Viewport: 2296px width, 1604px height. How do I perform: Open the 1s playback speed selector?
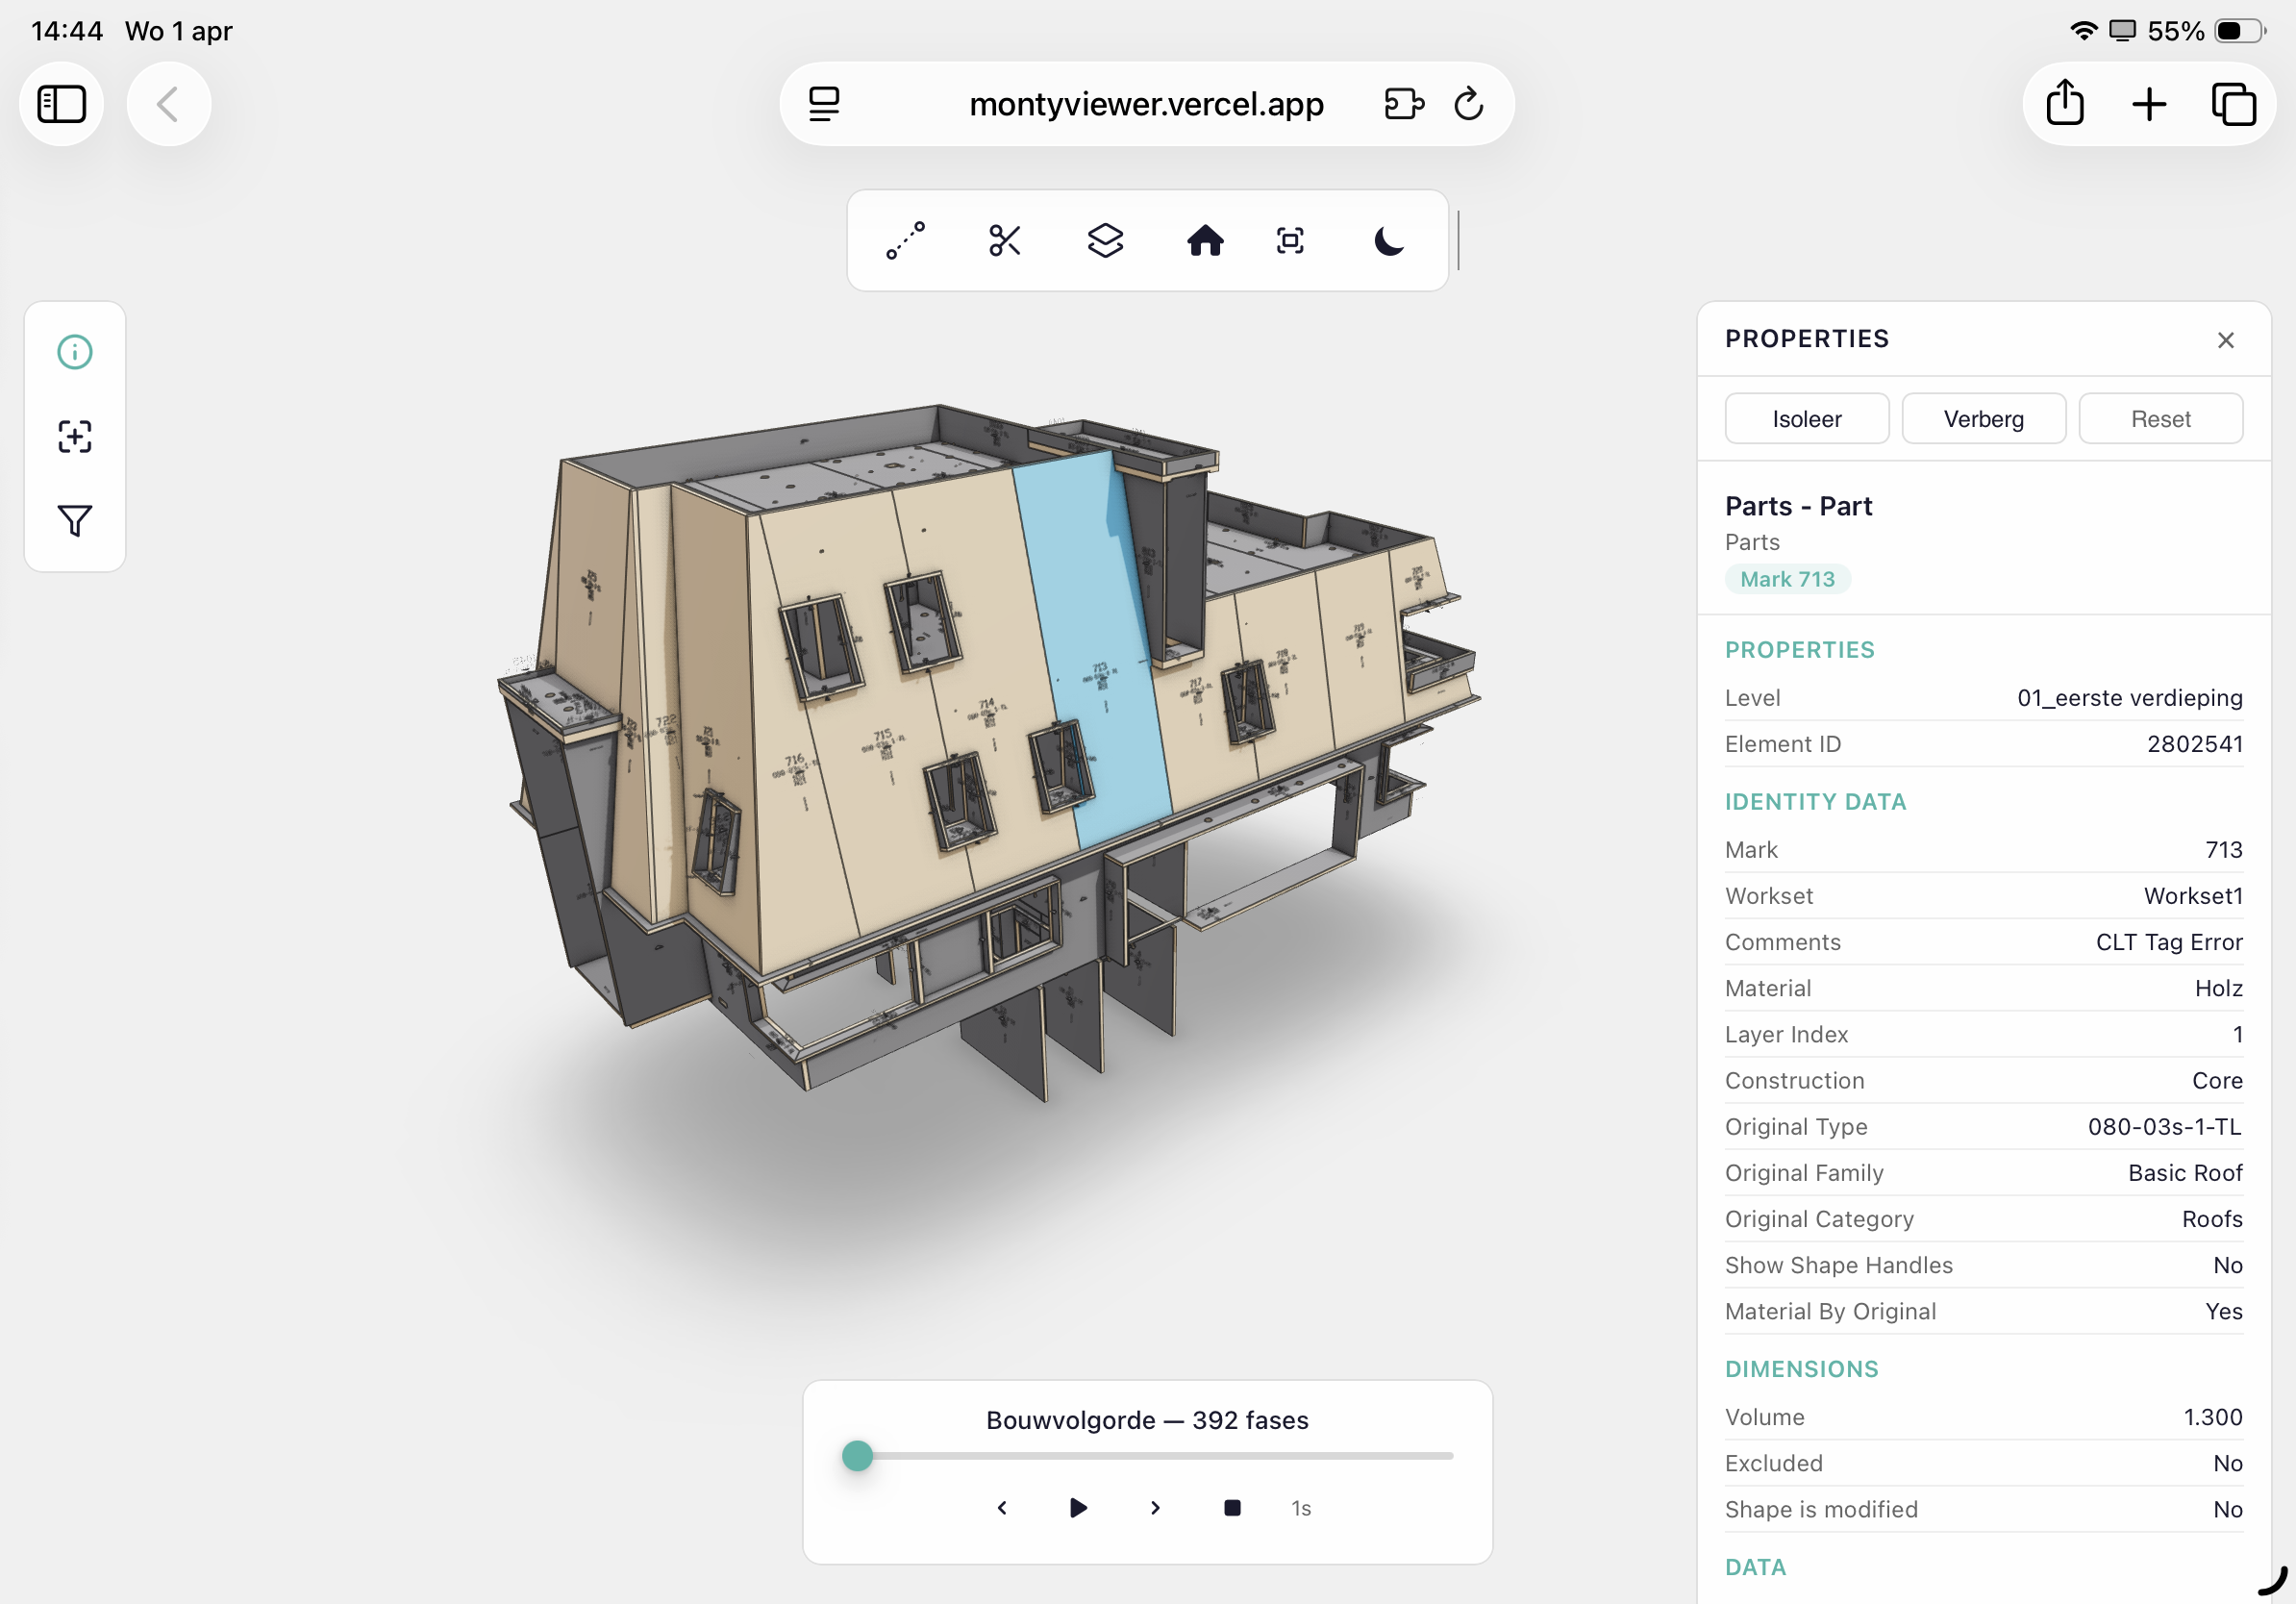[1300, 1508]
